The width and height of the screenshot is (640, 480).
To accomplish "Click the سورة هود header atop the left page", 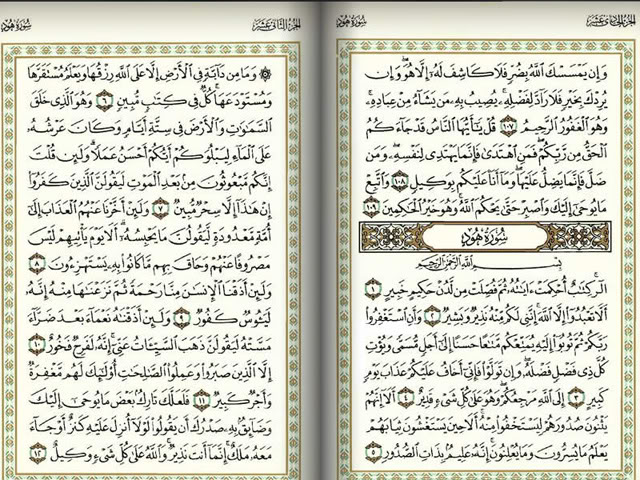I will click(x=16, y=25).
